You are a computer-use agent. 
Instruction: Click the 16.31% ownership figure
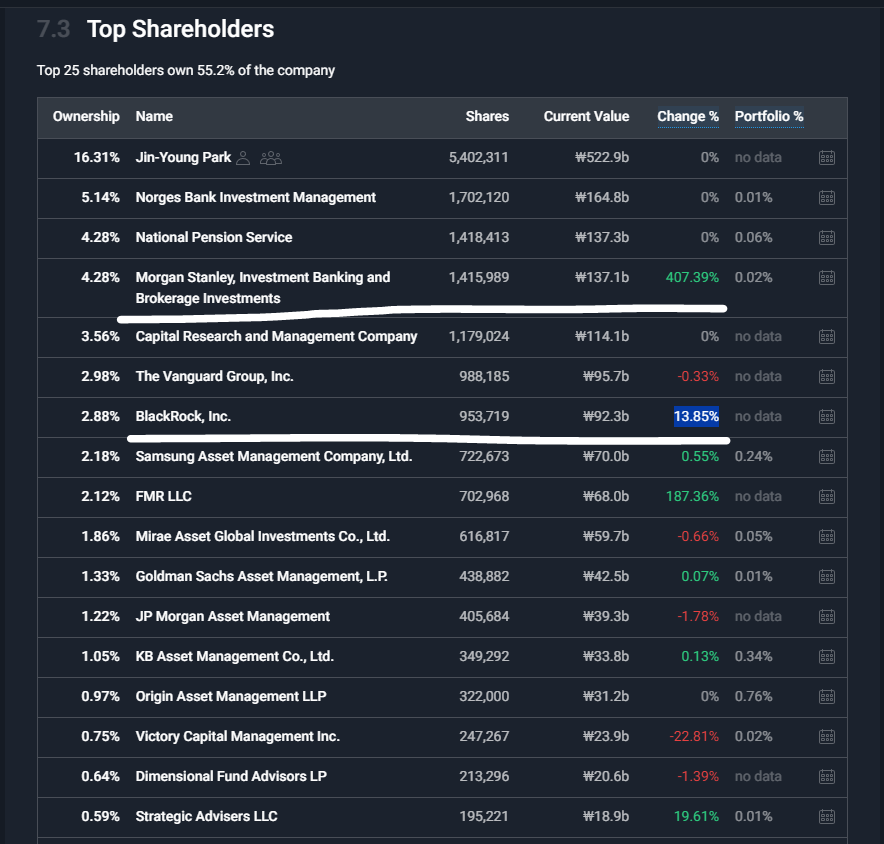tap(97, 157)
